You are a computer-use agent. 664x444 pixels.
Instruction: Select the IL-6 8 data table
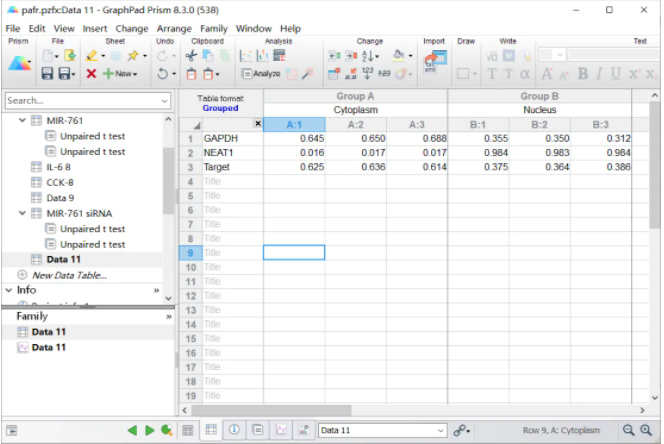58,167
